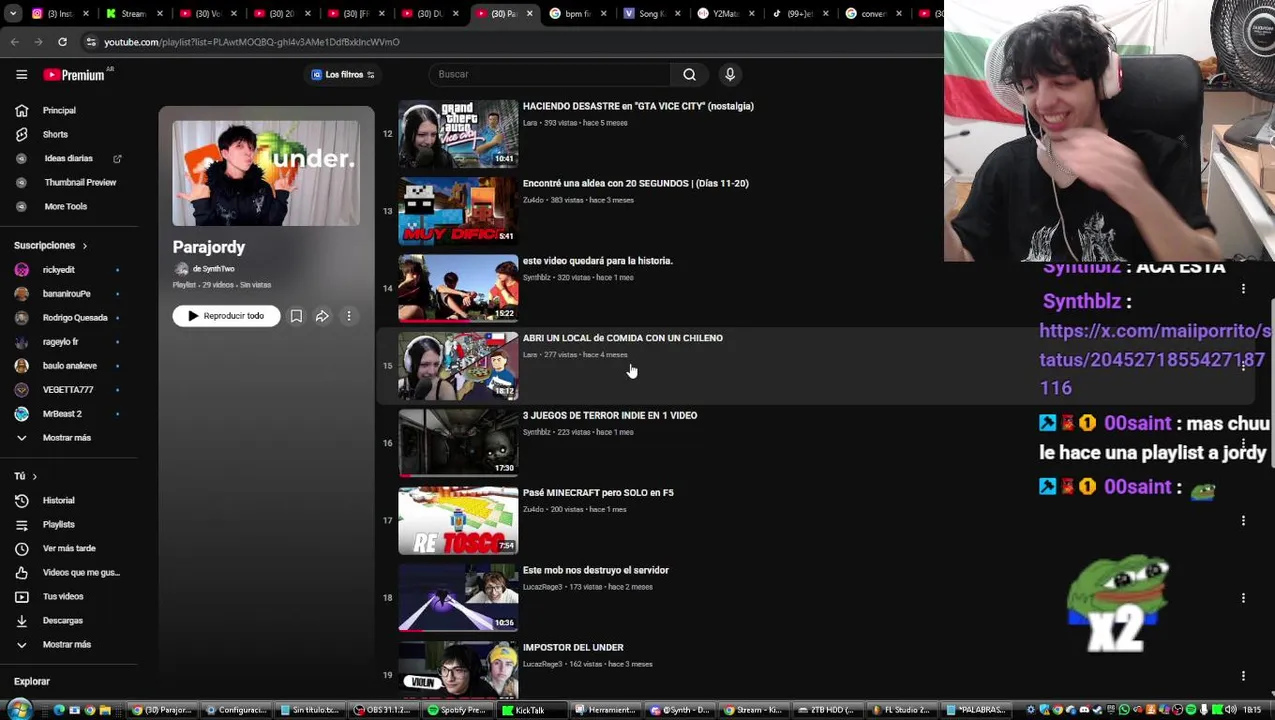1275x720 pixels.
Task: Open options menu for ABRI UN LOCAL video
Action: (1243, 366)
